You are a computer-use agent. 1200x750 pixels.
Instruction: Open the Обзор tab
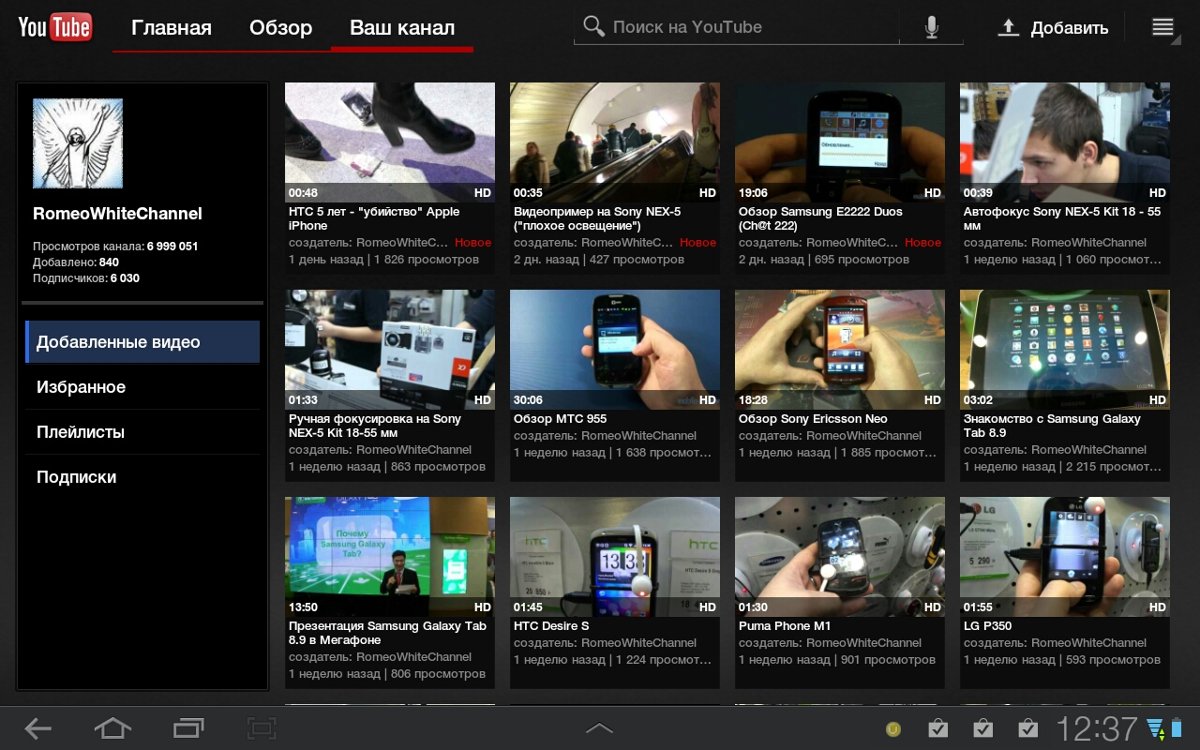click(x=281, y=28)
